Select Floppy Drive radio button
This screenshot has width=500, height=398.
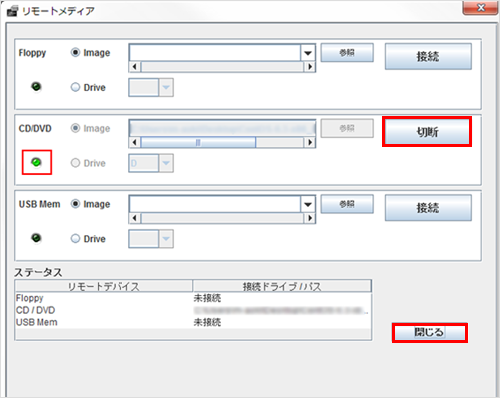(75, 87)
